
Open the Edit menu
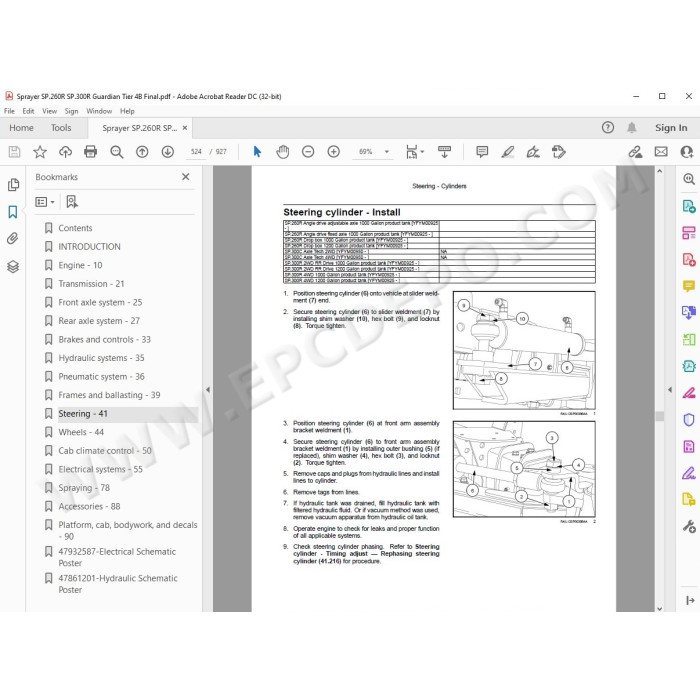(x=28, y=111)
